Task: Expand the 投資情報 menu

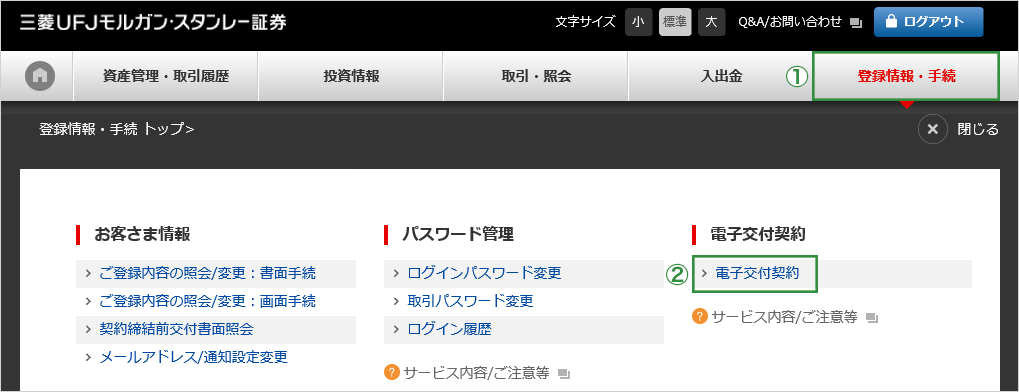Action: [x=351, y=77]
